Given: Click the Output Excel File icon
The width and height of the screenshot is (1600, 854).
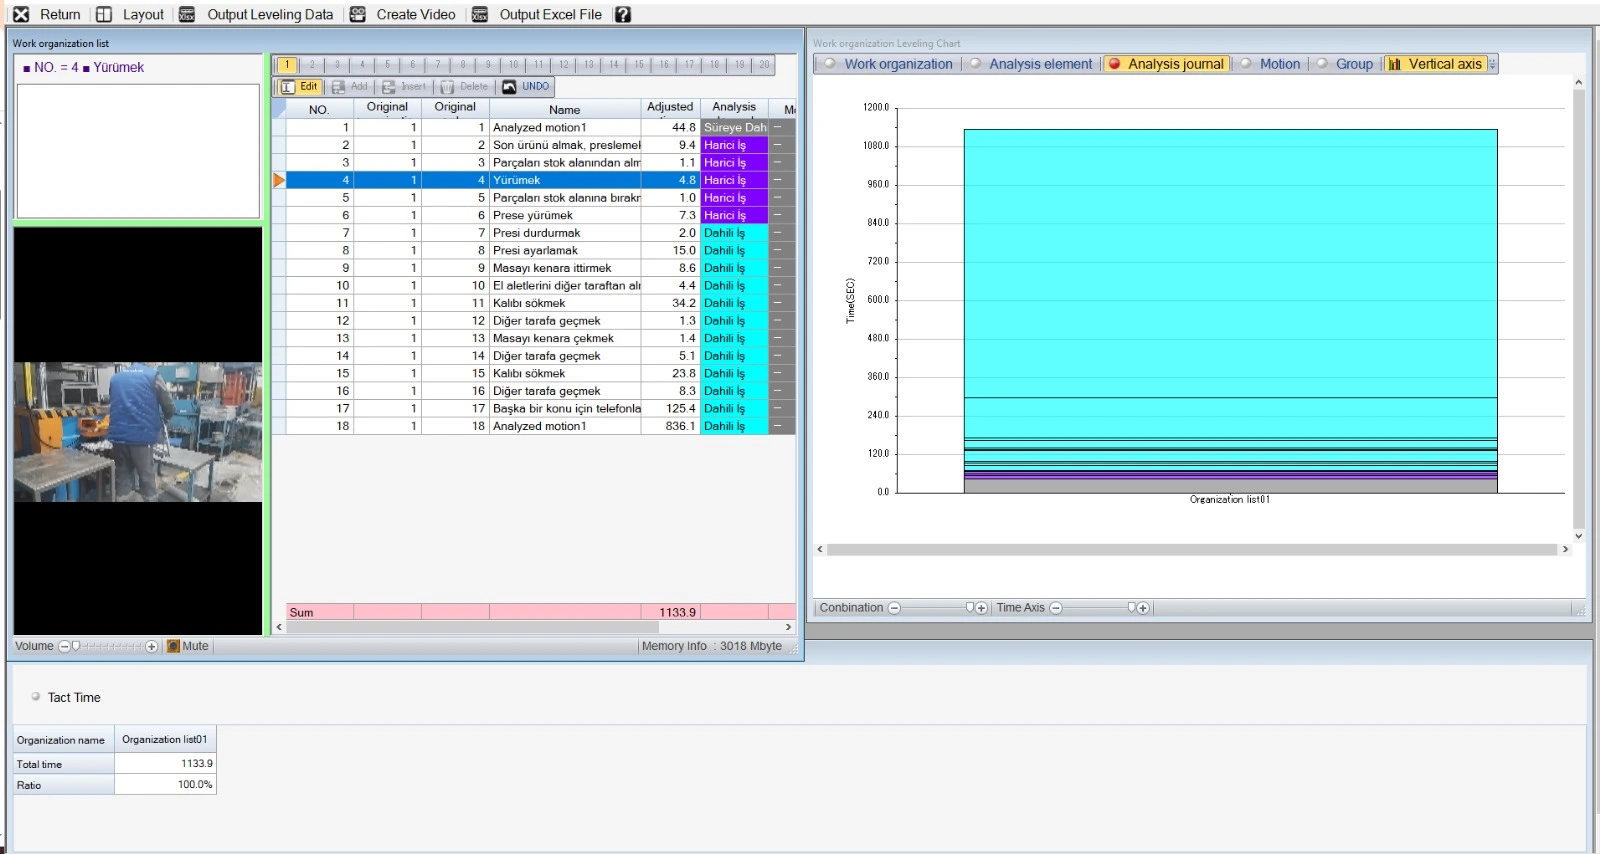Looking at the screenshot, I should 480,14.
